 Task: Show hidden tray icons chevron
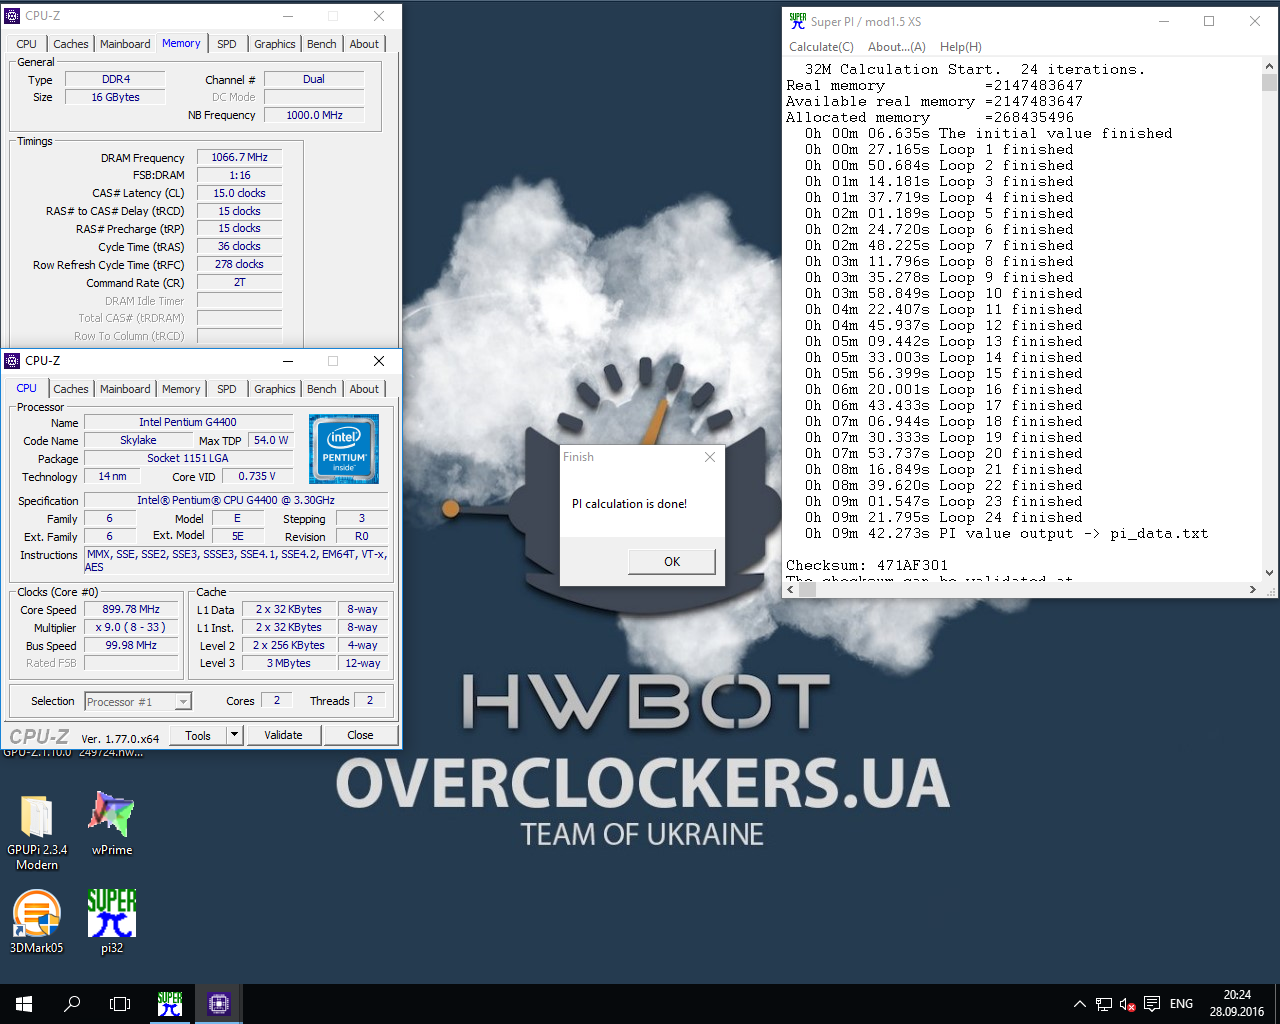click(1079, 1004)
